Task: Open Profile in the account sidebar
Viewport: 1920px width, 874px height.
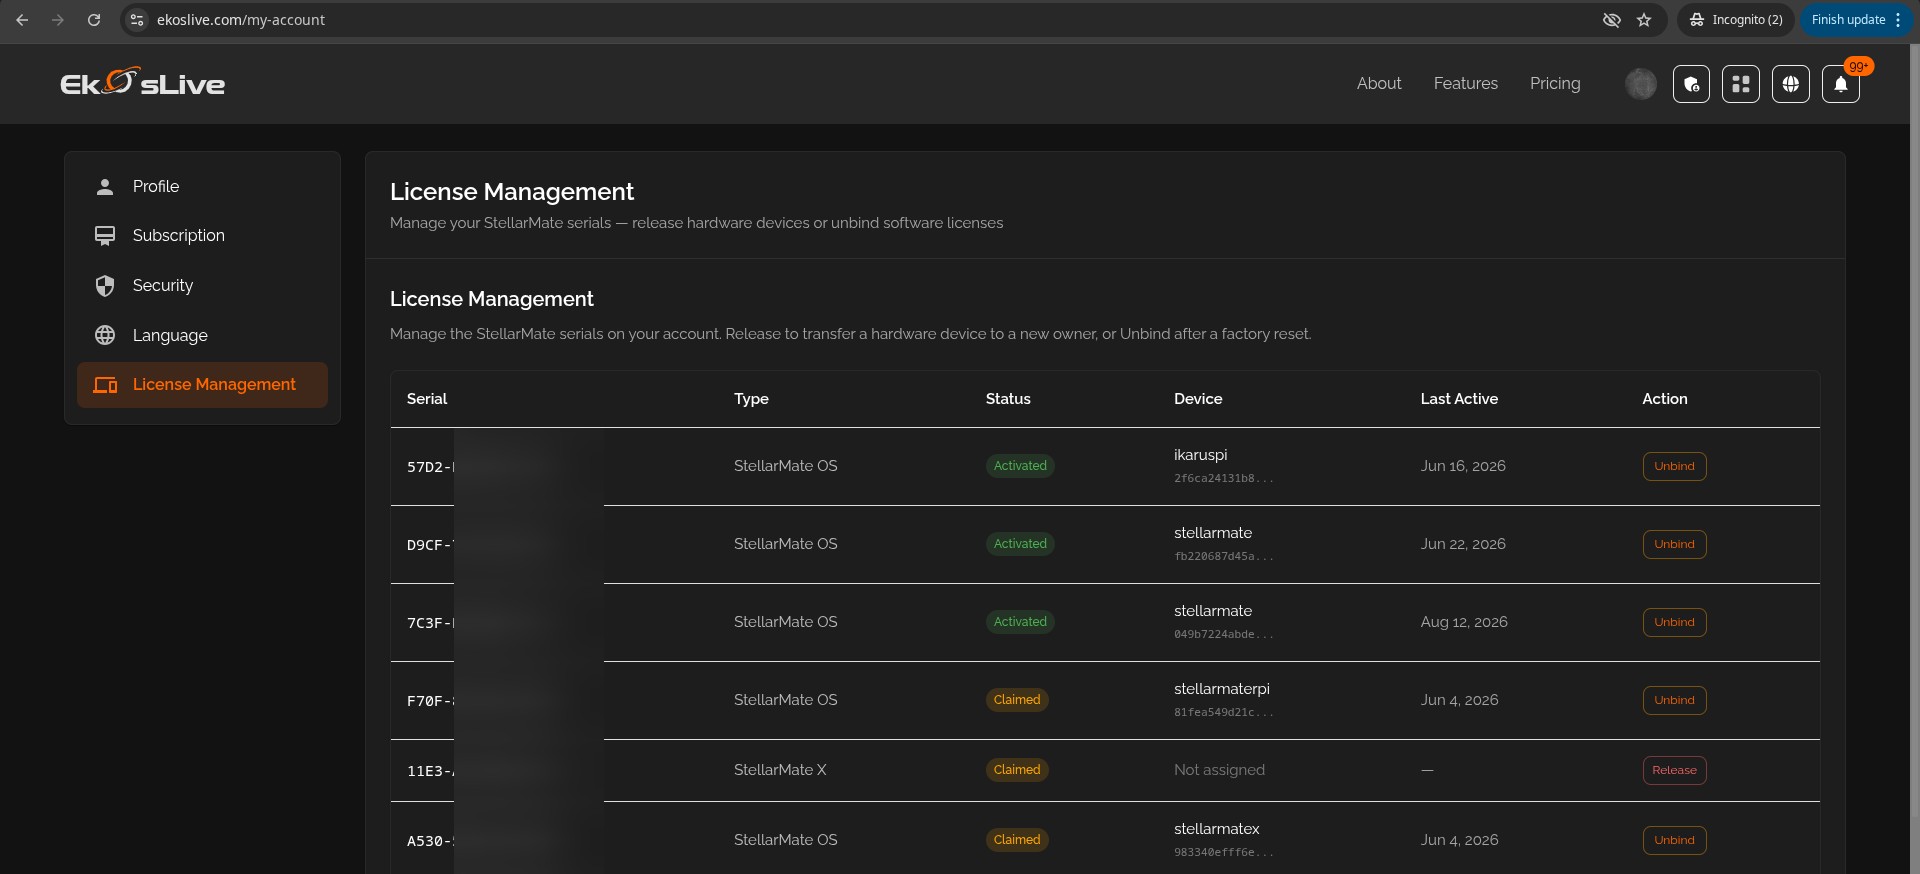Action: (202, 187)
